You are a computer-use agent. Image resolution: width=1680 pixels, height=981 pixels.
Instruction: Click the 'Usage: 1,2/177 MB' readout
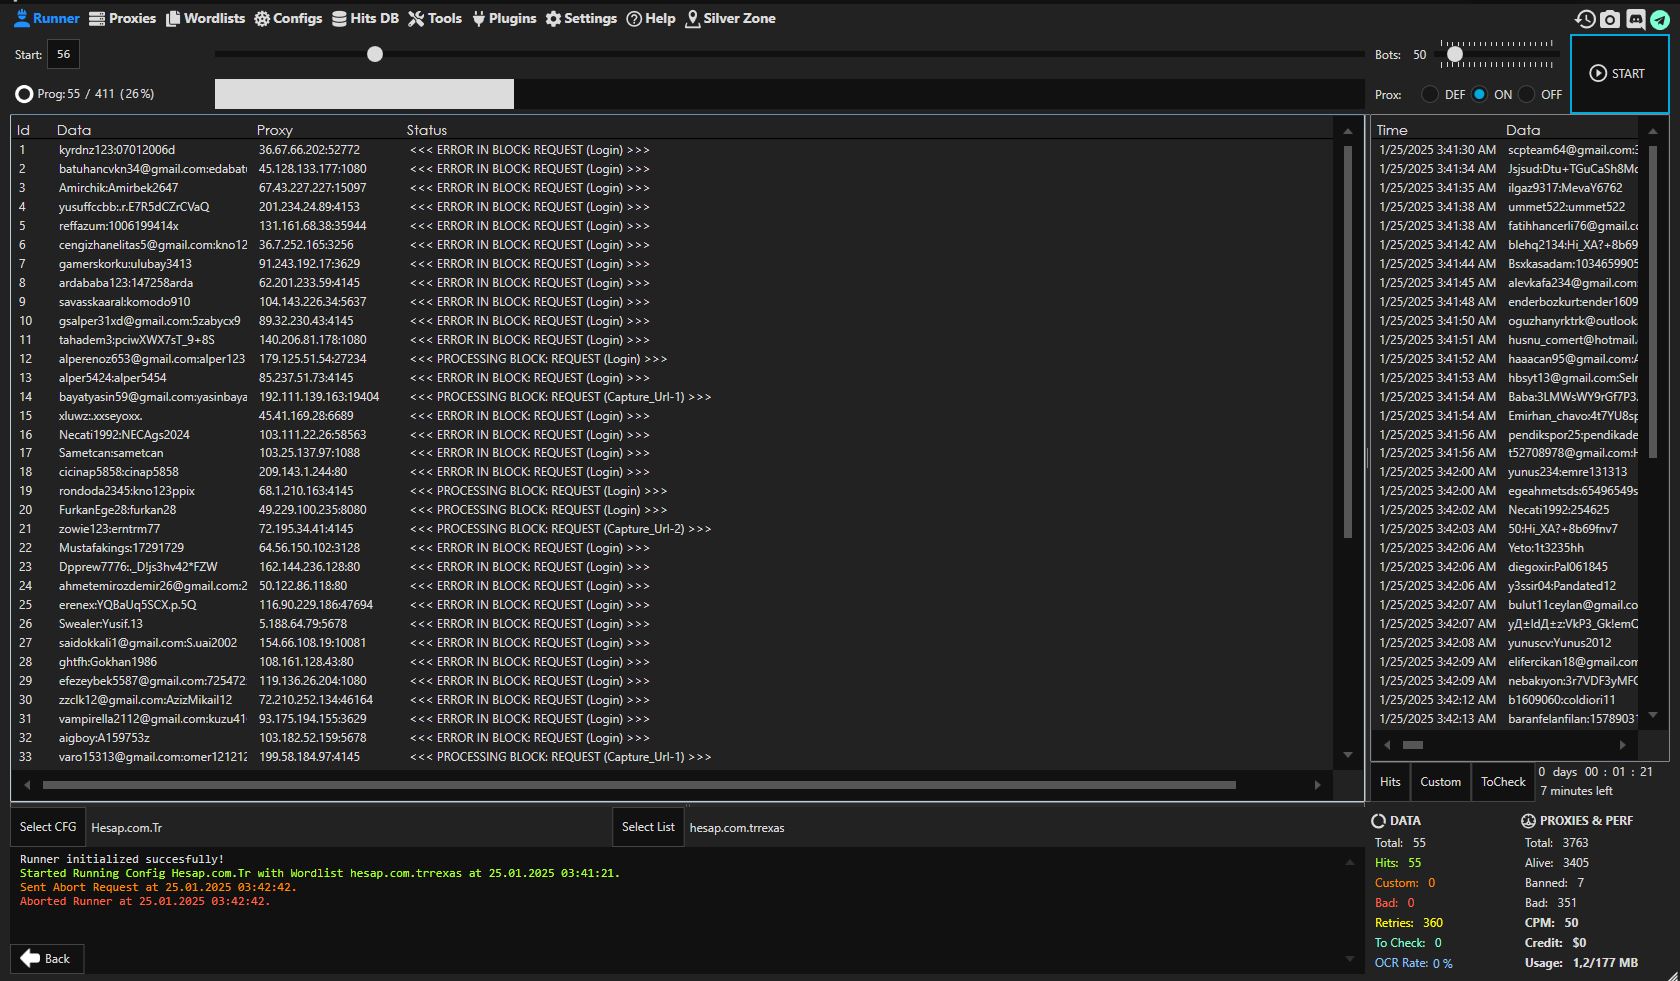click(x=1581, y=963)
